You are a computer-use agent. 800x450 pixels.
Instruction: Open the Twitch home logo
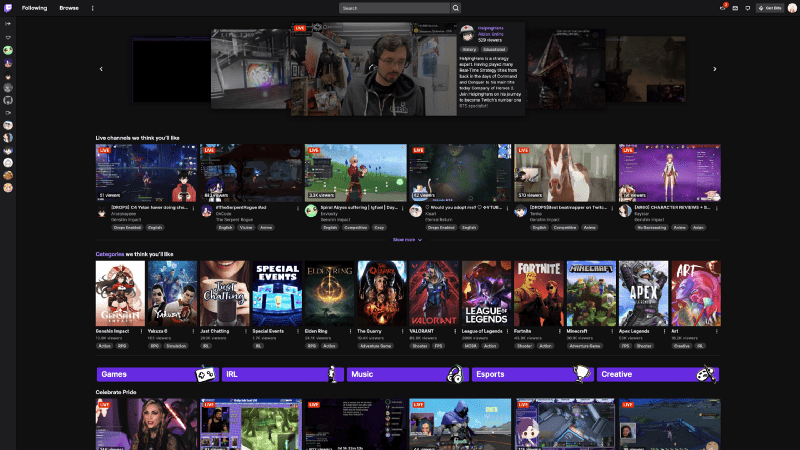pos(8,8)
